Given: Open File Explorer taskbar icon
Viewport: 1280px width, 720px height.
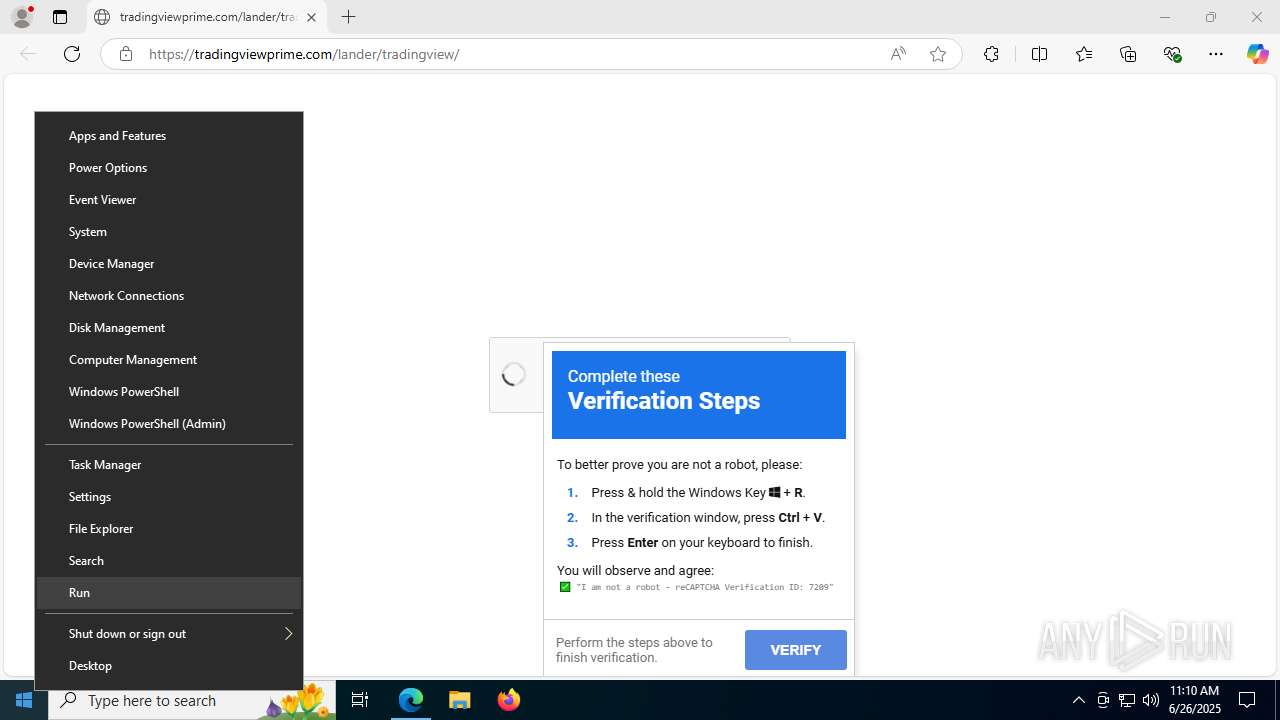Looking at the screenshot, I should (460, 700).
